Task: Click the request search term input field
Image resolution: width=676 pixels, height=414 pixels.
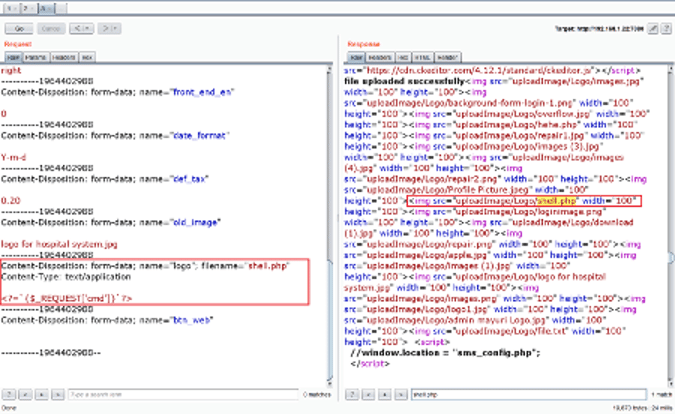Action: (x=180, y=394)
